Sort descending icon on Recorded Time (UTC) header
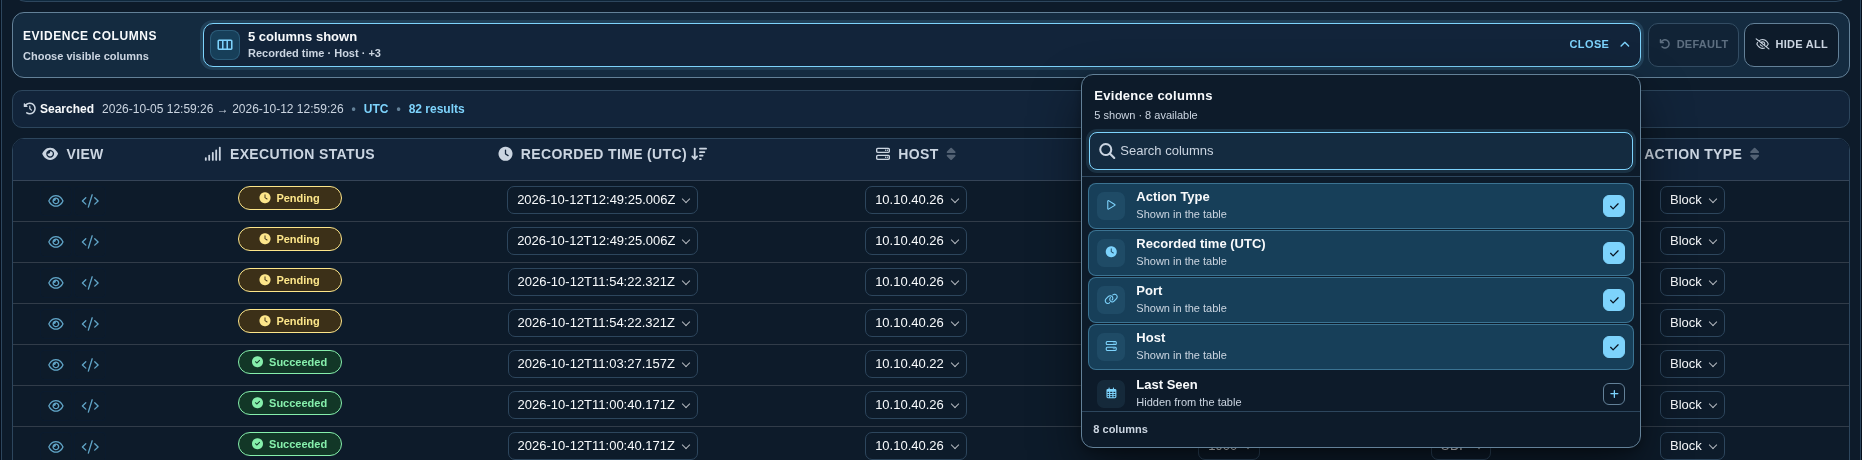Image resolution: width=1862 pixels, height=460 pixels. 699,154
